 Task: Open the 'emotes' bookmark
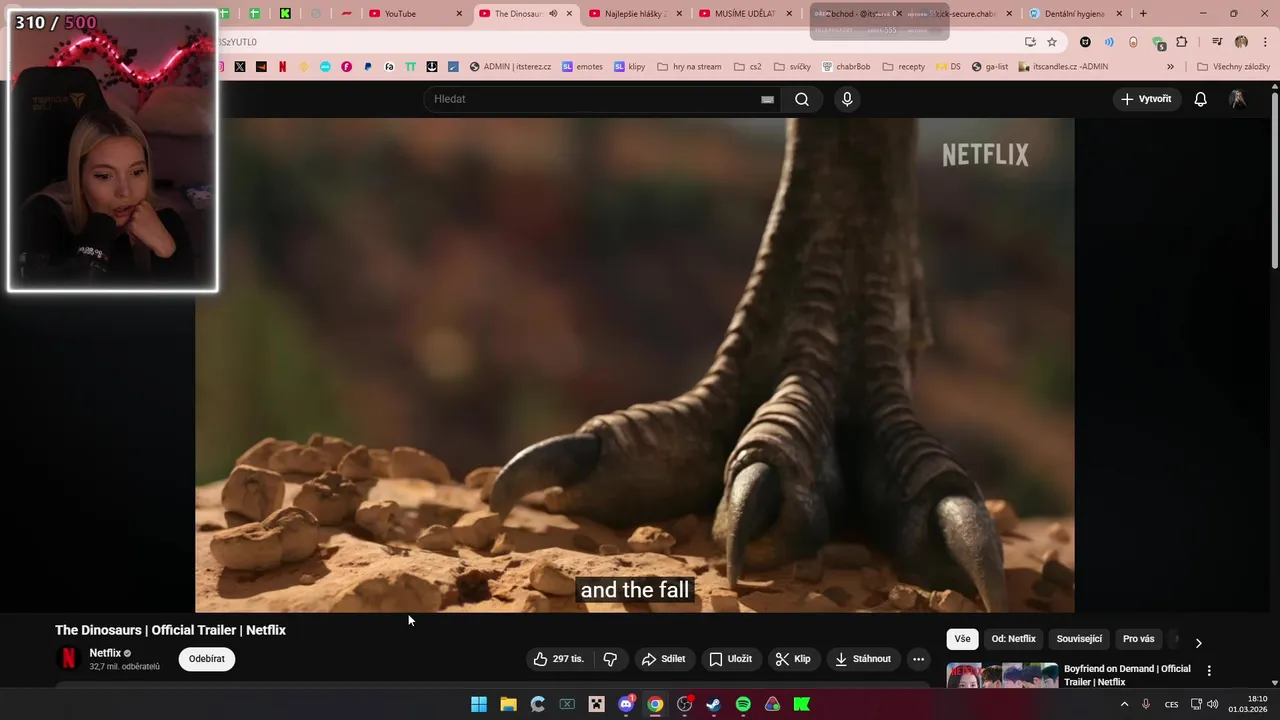pyautogui.click(x=582, y=67)
